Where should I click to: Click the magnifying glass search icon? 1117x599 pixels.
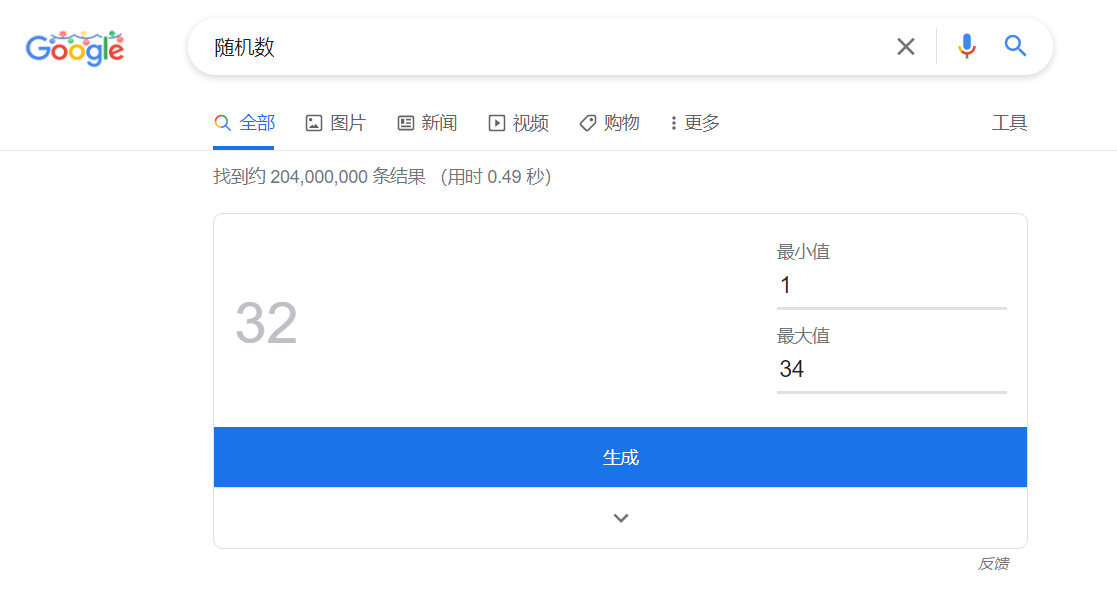tap(1015, 46)
